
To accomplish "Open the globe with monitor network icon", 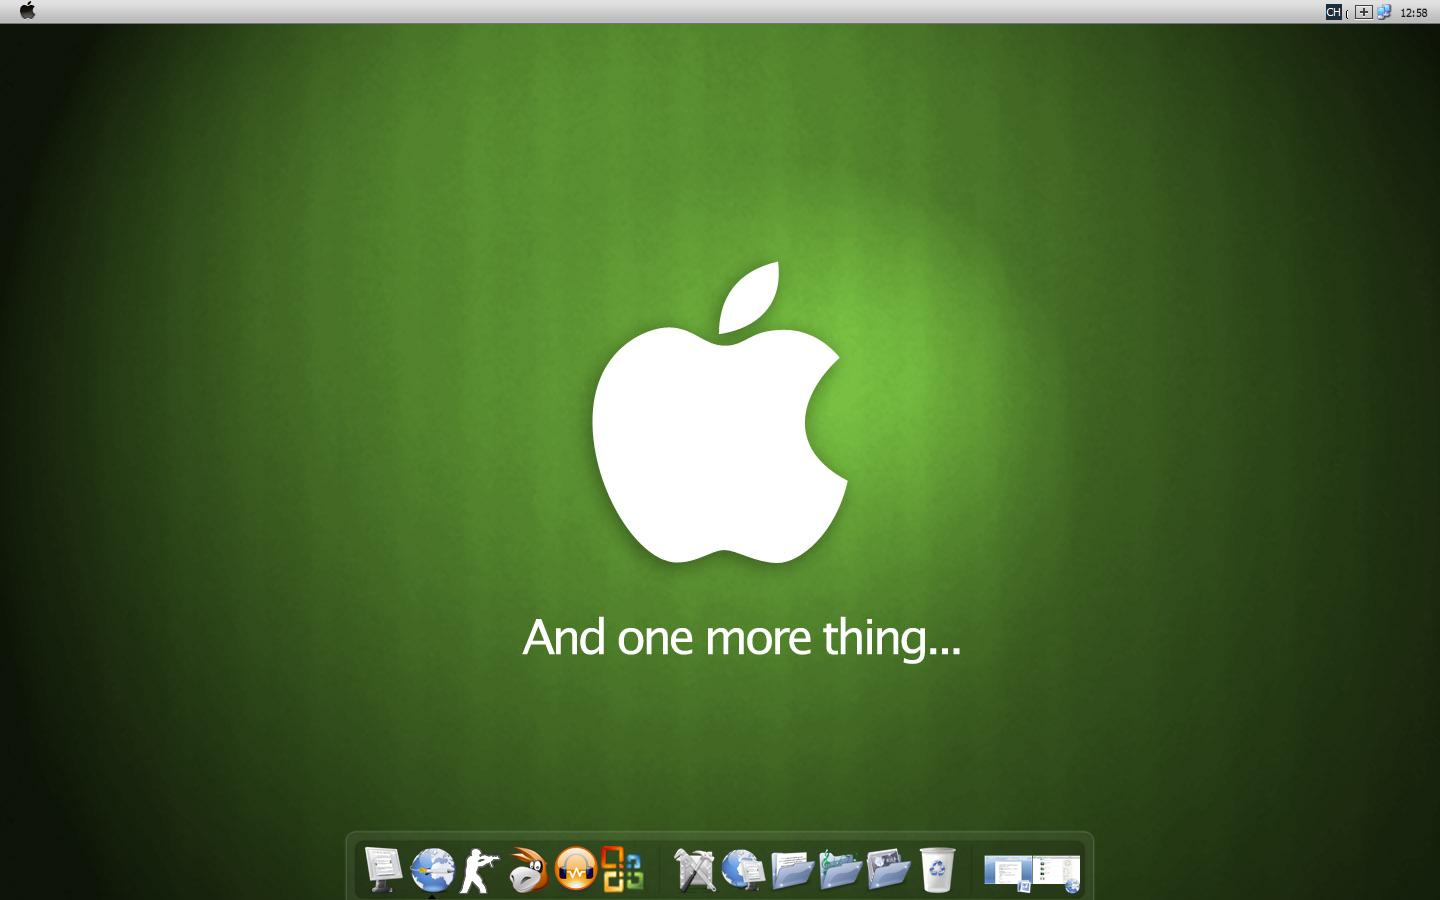I will pyautogui.click(x=743, y=870).
